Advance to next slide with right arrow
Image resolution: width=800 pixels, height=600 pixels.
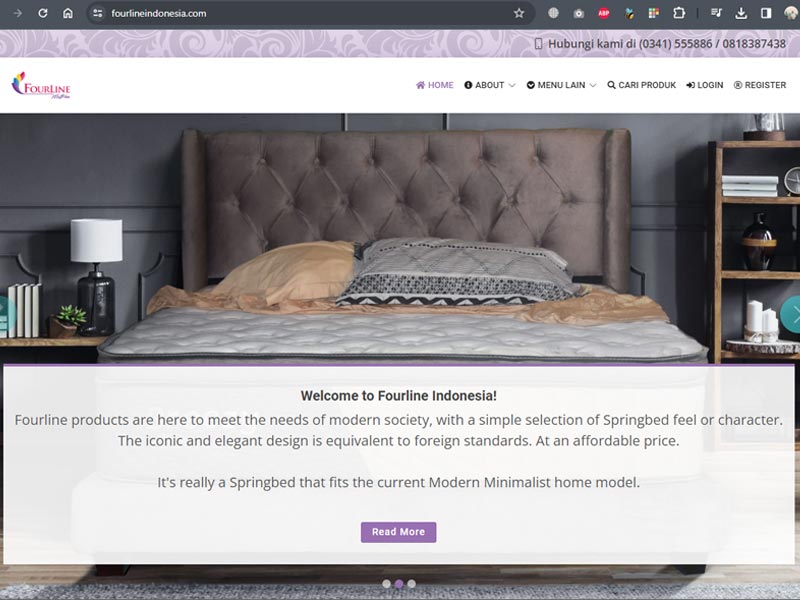[790, 315]
